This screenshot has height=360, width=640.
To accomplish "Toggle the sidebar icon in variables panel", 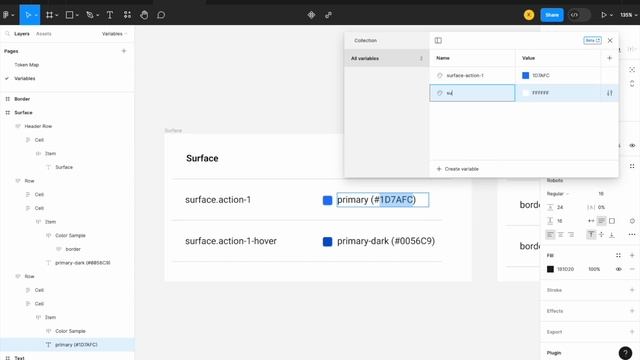I will [x=438, y=40].
